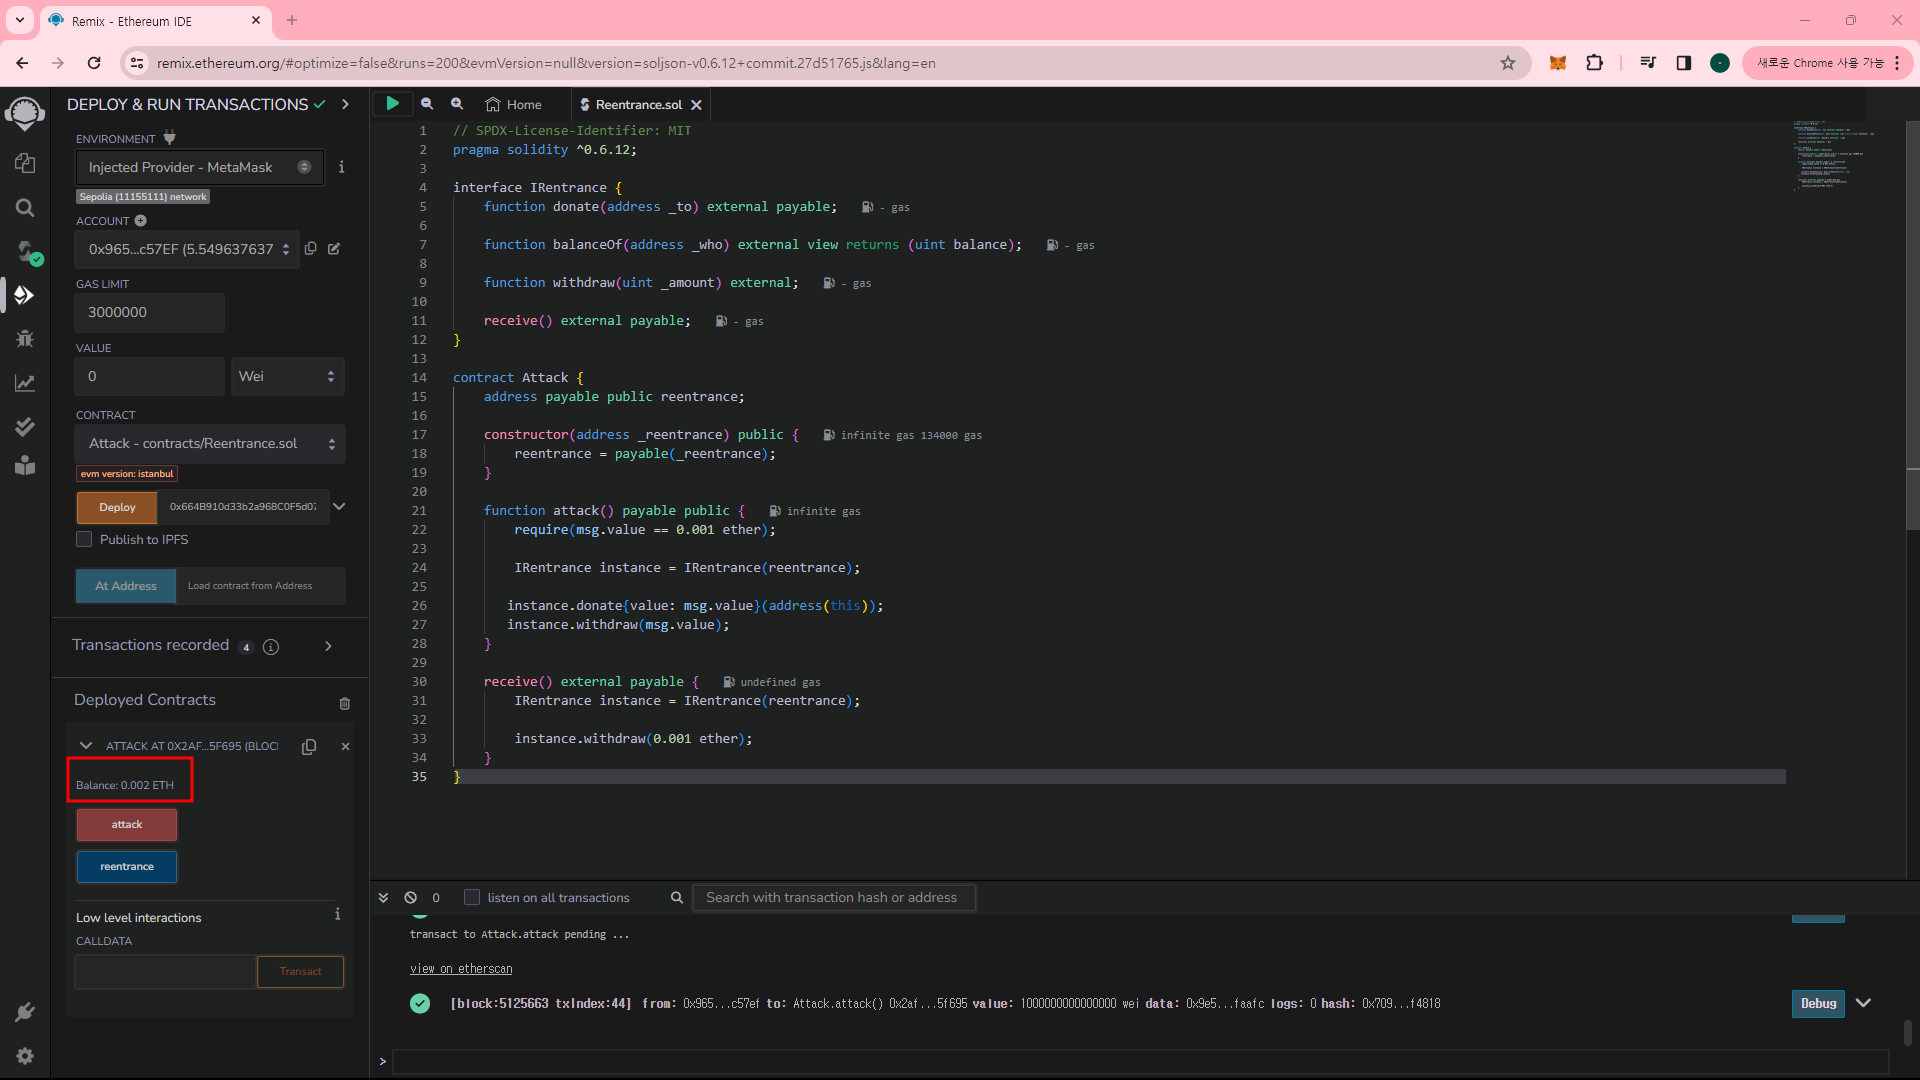Focus the transaction hash search field
Image resolution: width=1920 pixels, height=1080 pixels.
coord(834,898)
